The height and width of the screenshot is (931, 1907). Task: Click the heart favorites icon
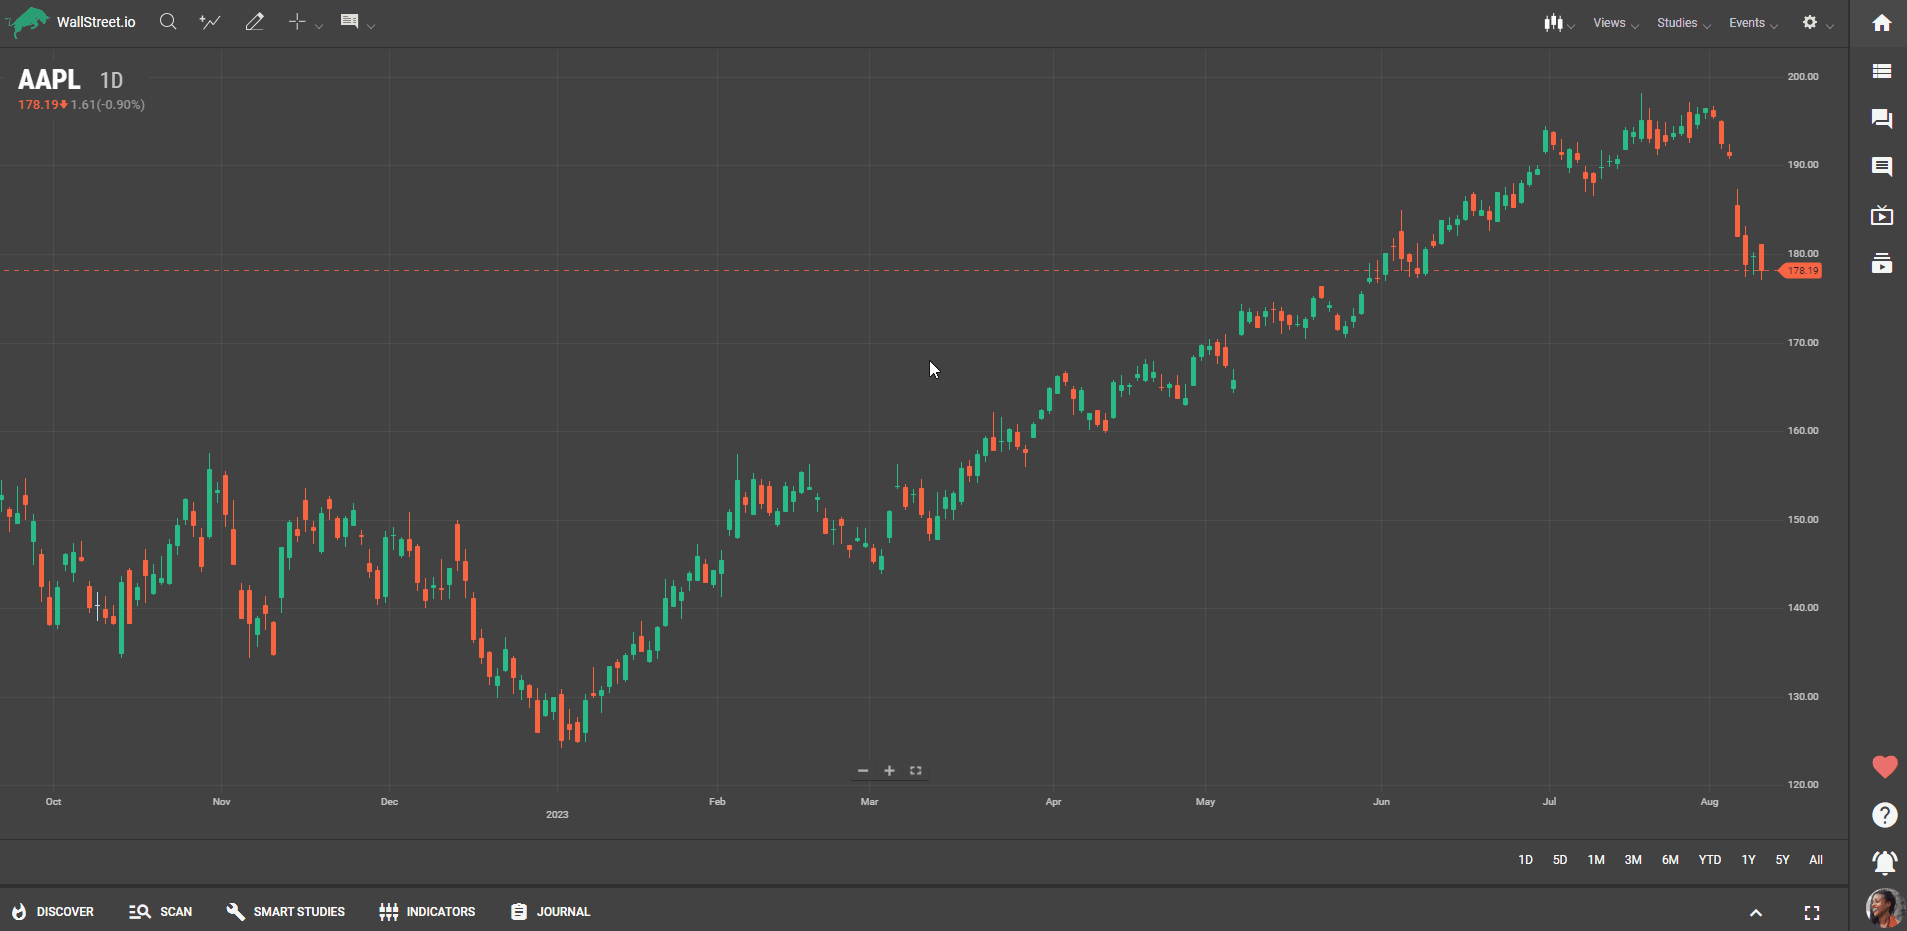pos(1884,767)
